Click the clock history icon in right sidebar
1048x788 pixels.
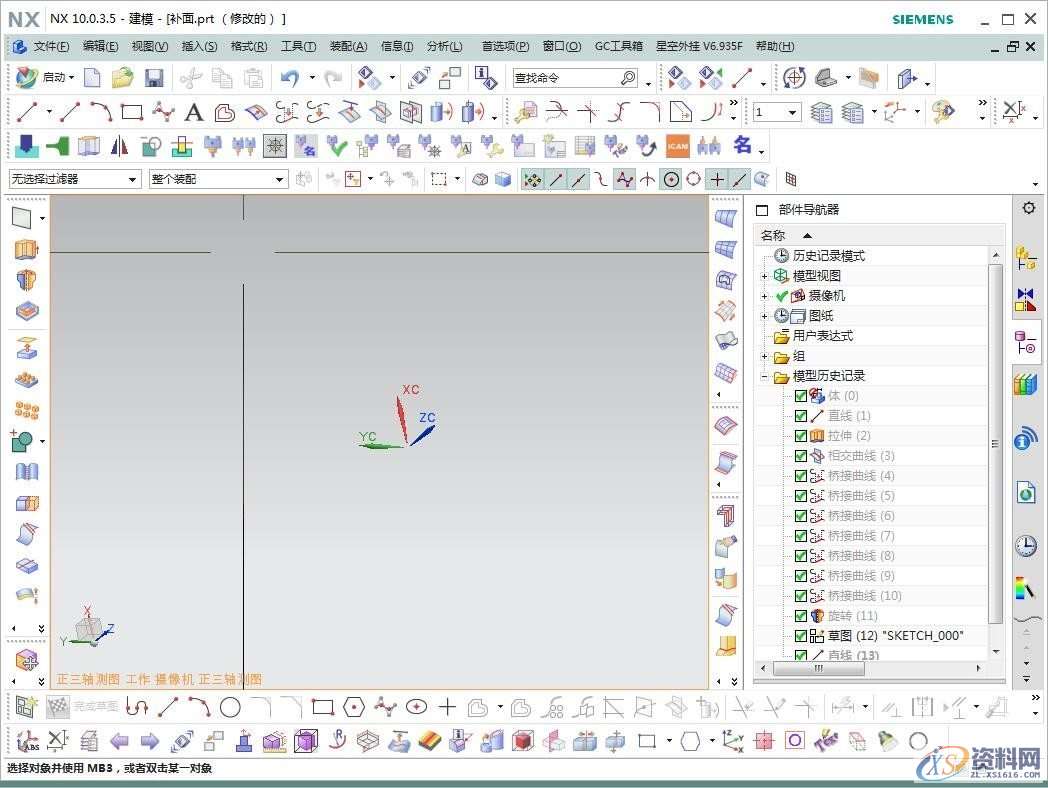[1025, 546]
